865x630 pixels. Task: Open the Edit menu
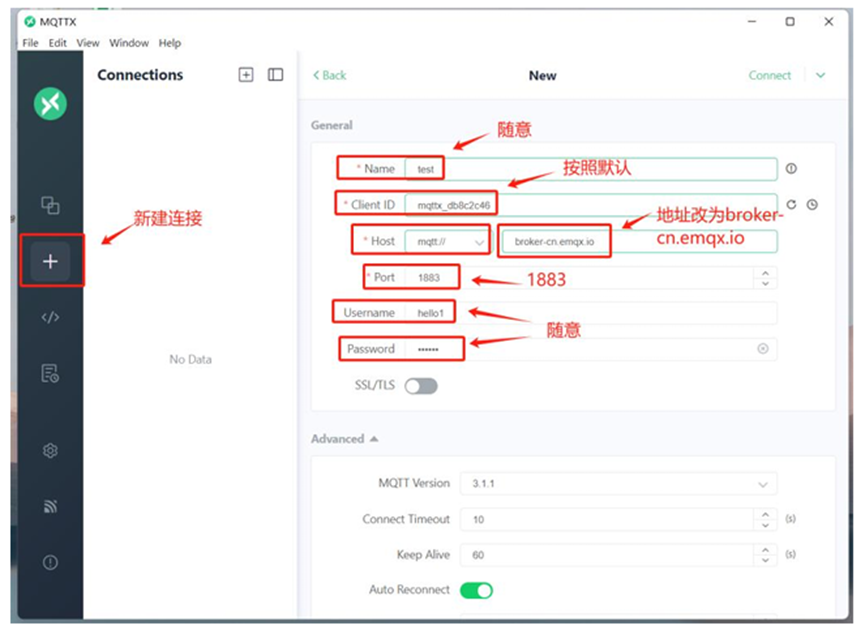(57, 43)
